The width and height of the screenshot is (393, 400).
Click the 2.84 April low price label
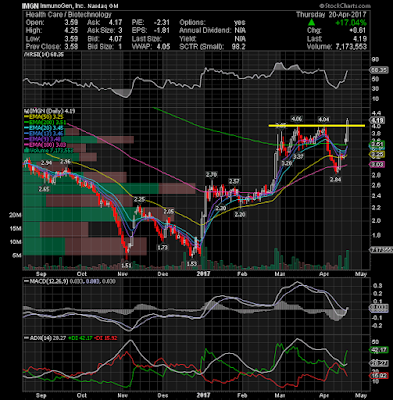pyautogui.click(x=336, y=179)
